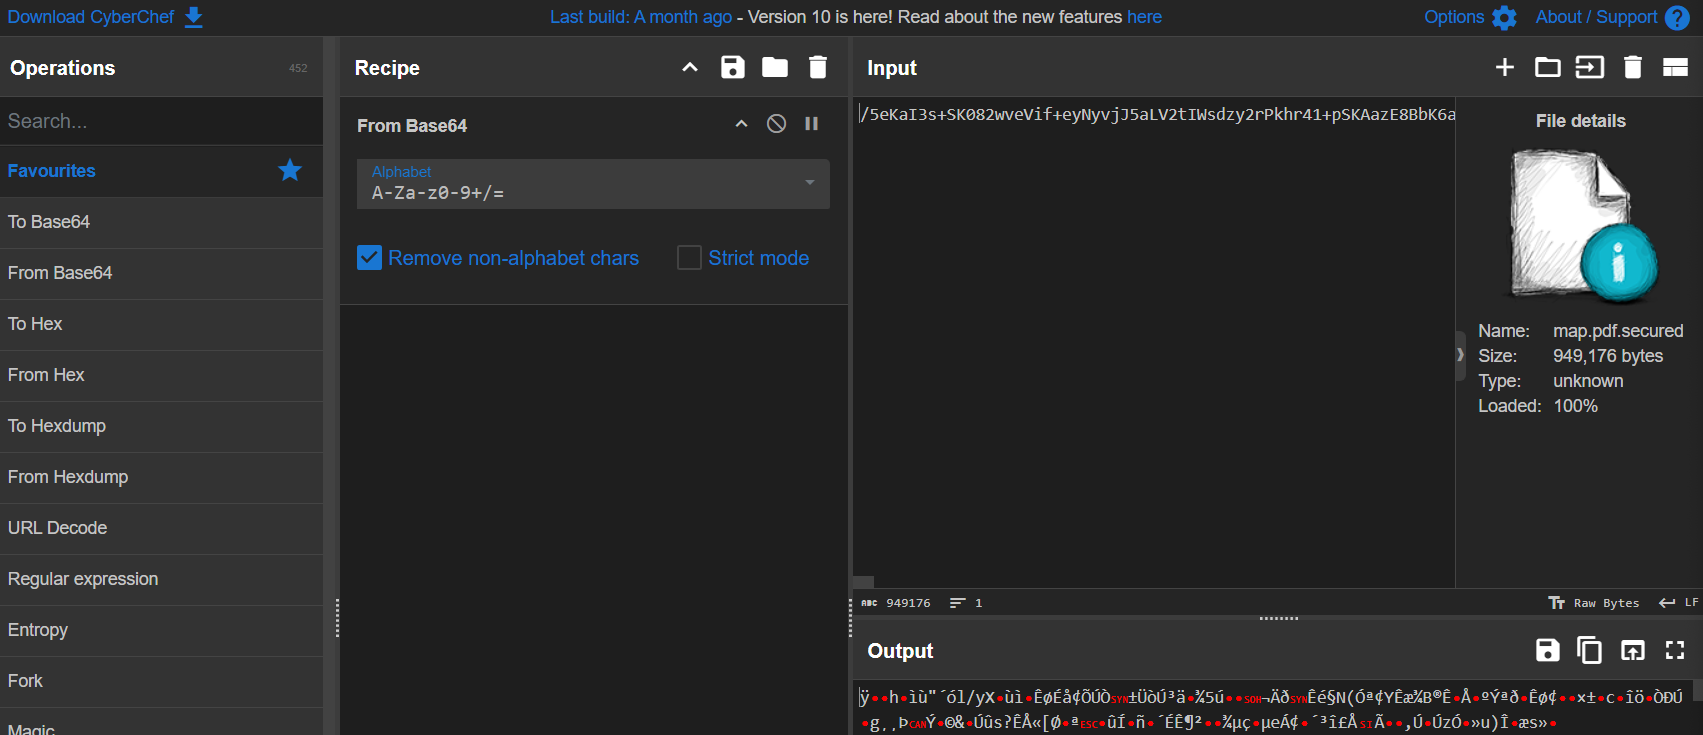This screenshot has height=735, width=1703.
Task: Click the Favourites star icon
Action: tap(290, 170)
